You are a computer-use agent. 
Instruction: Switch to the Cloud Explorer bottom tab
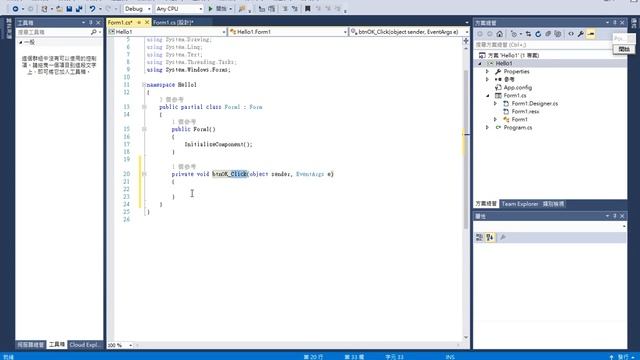point(85,345)
